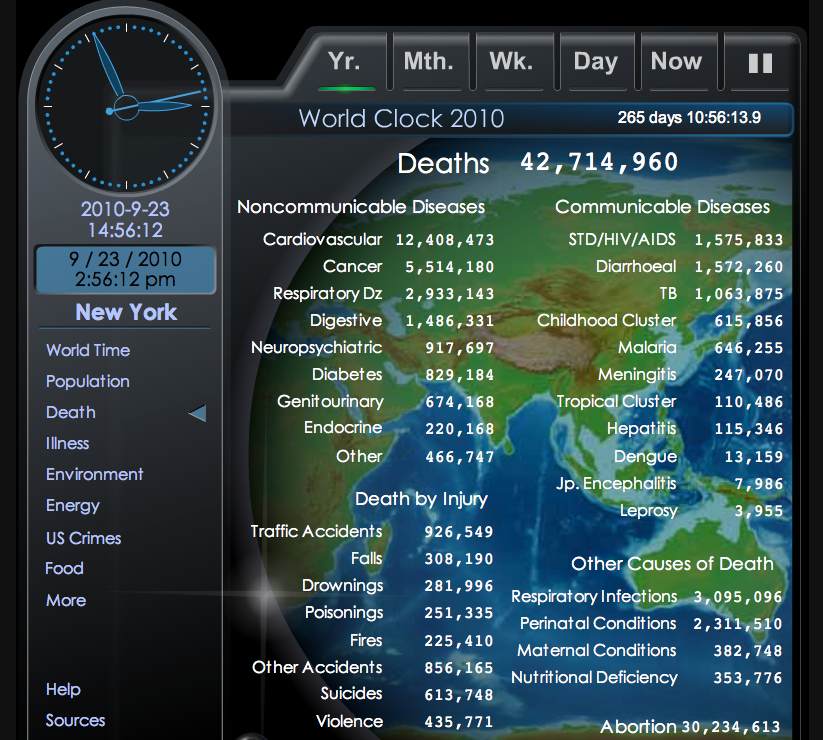Screen dimensions: 823x740
Task: Open the Energy section
Action: pos(73,506)
